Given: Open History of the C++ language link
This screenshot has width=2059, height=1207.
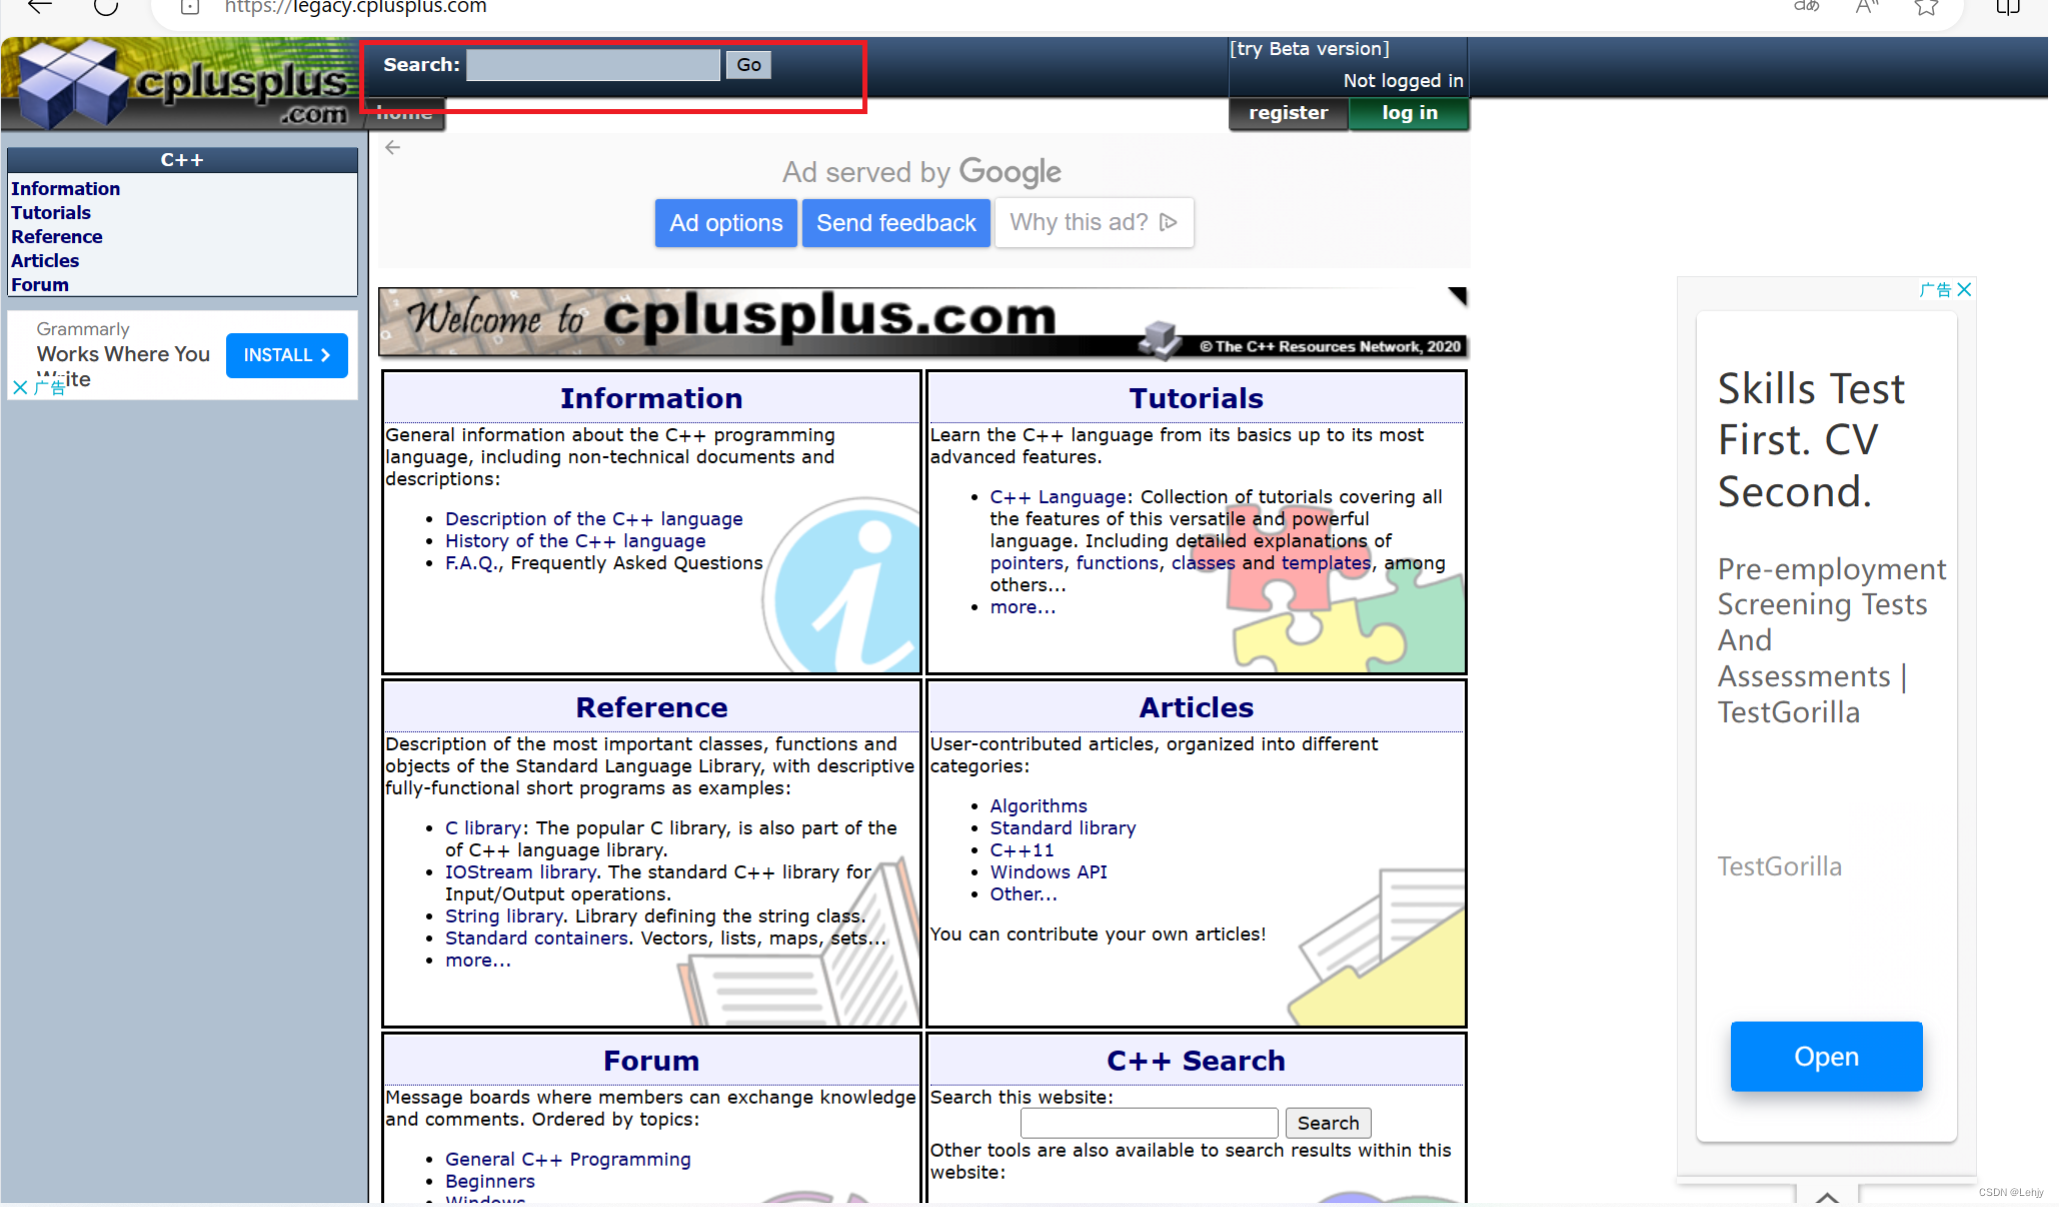Looking at the screenshot, I should [575, 541].
